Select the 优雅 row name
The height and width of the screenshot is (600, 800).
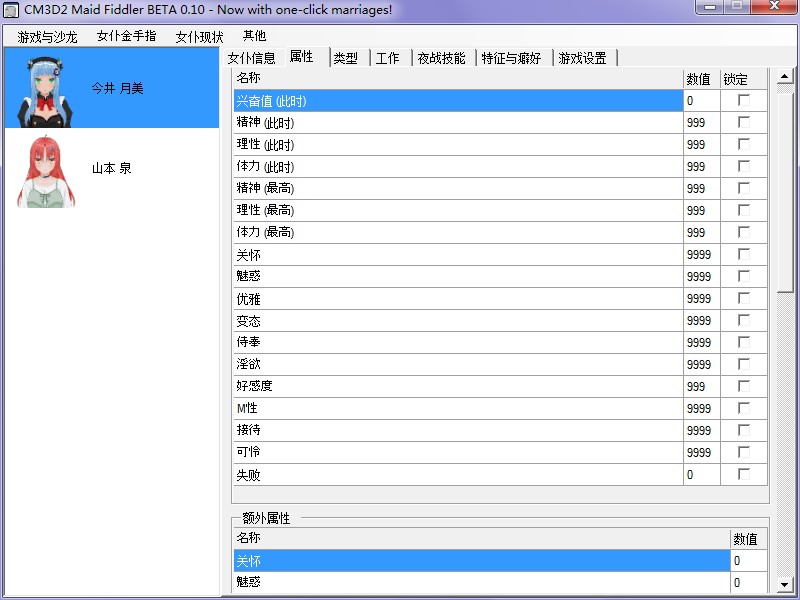pos(458,298)
